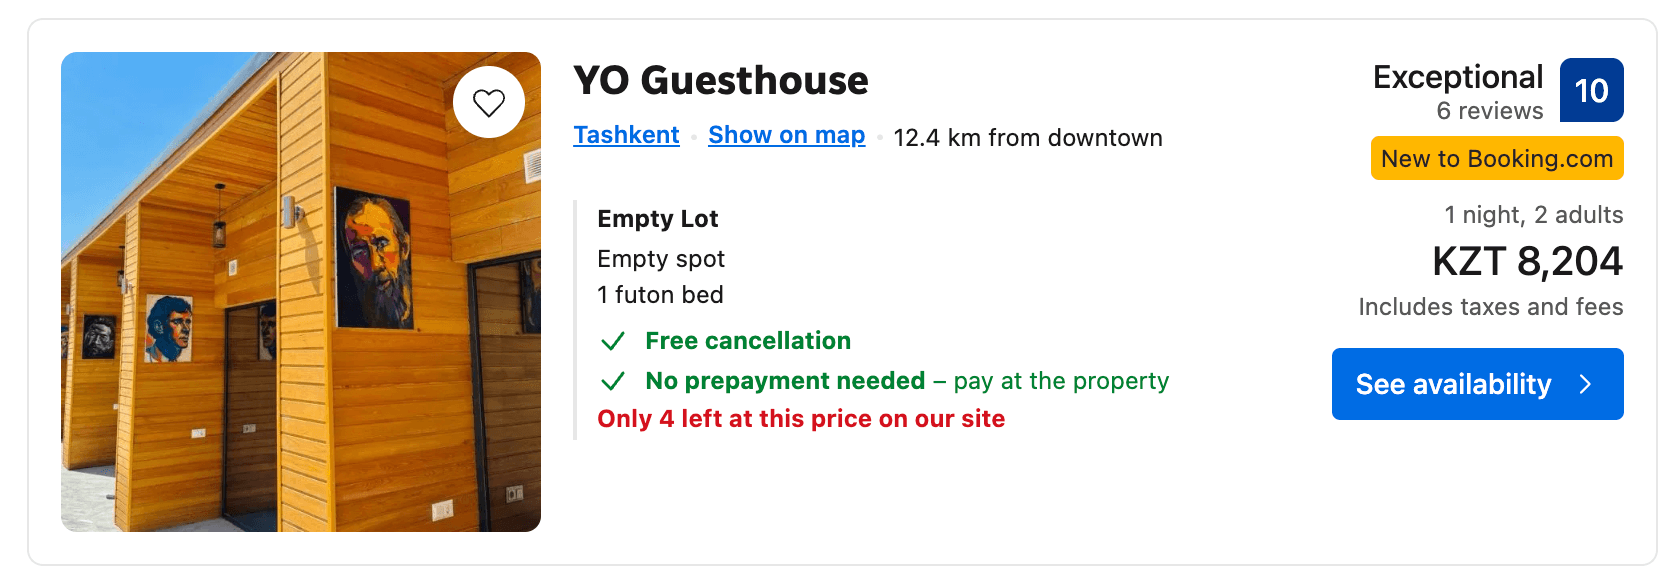Click the 12.4 km from downtown text

click(x=1028, y=138)
